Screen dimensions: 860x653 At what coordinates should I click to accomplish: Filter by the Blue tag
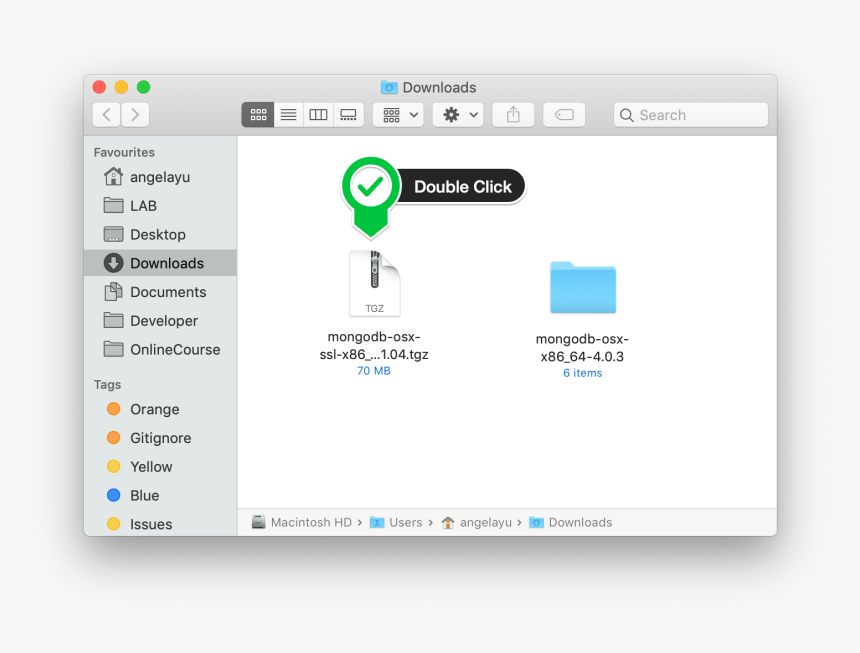(x=160, y=496)
